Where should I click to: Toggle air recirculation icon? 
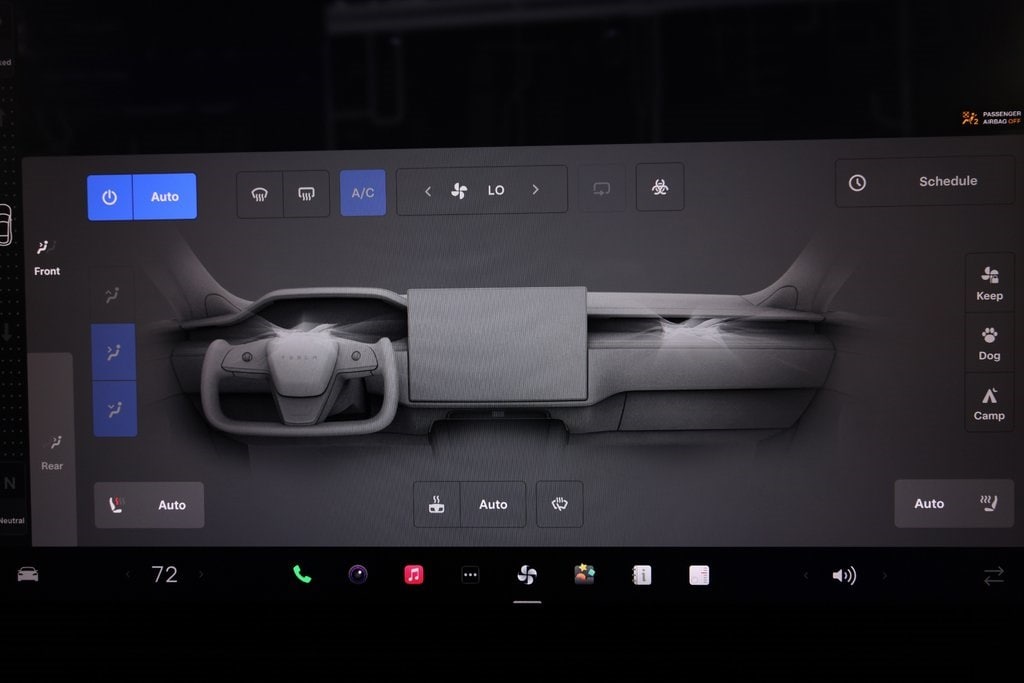[601, 188]
